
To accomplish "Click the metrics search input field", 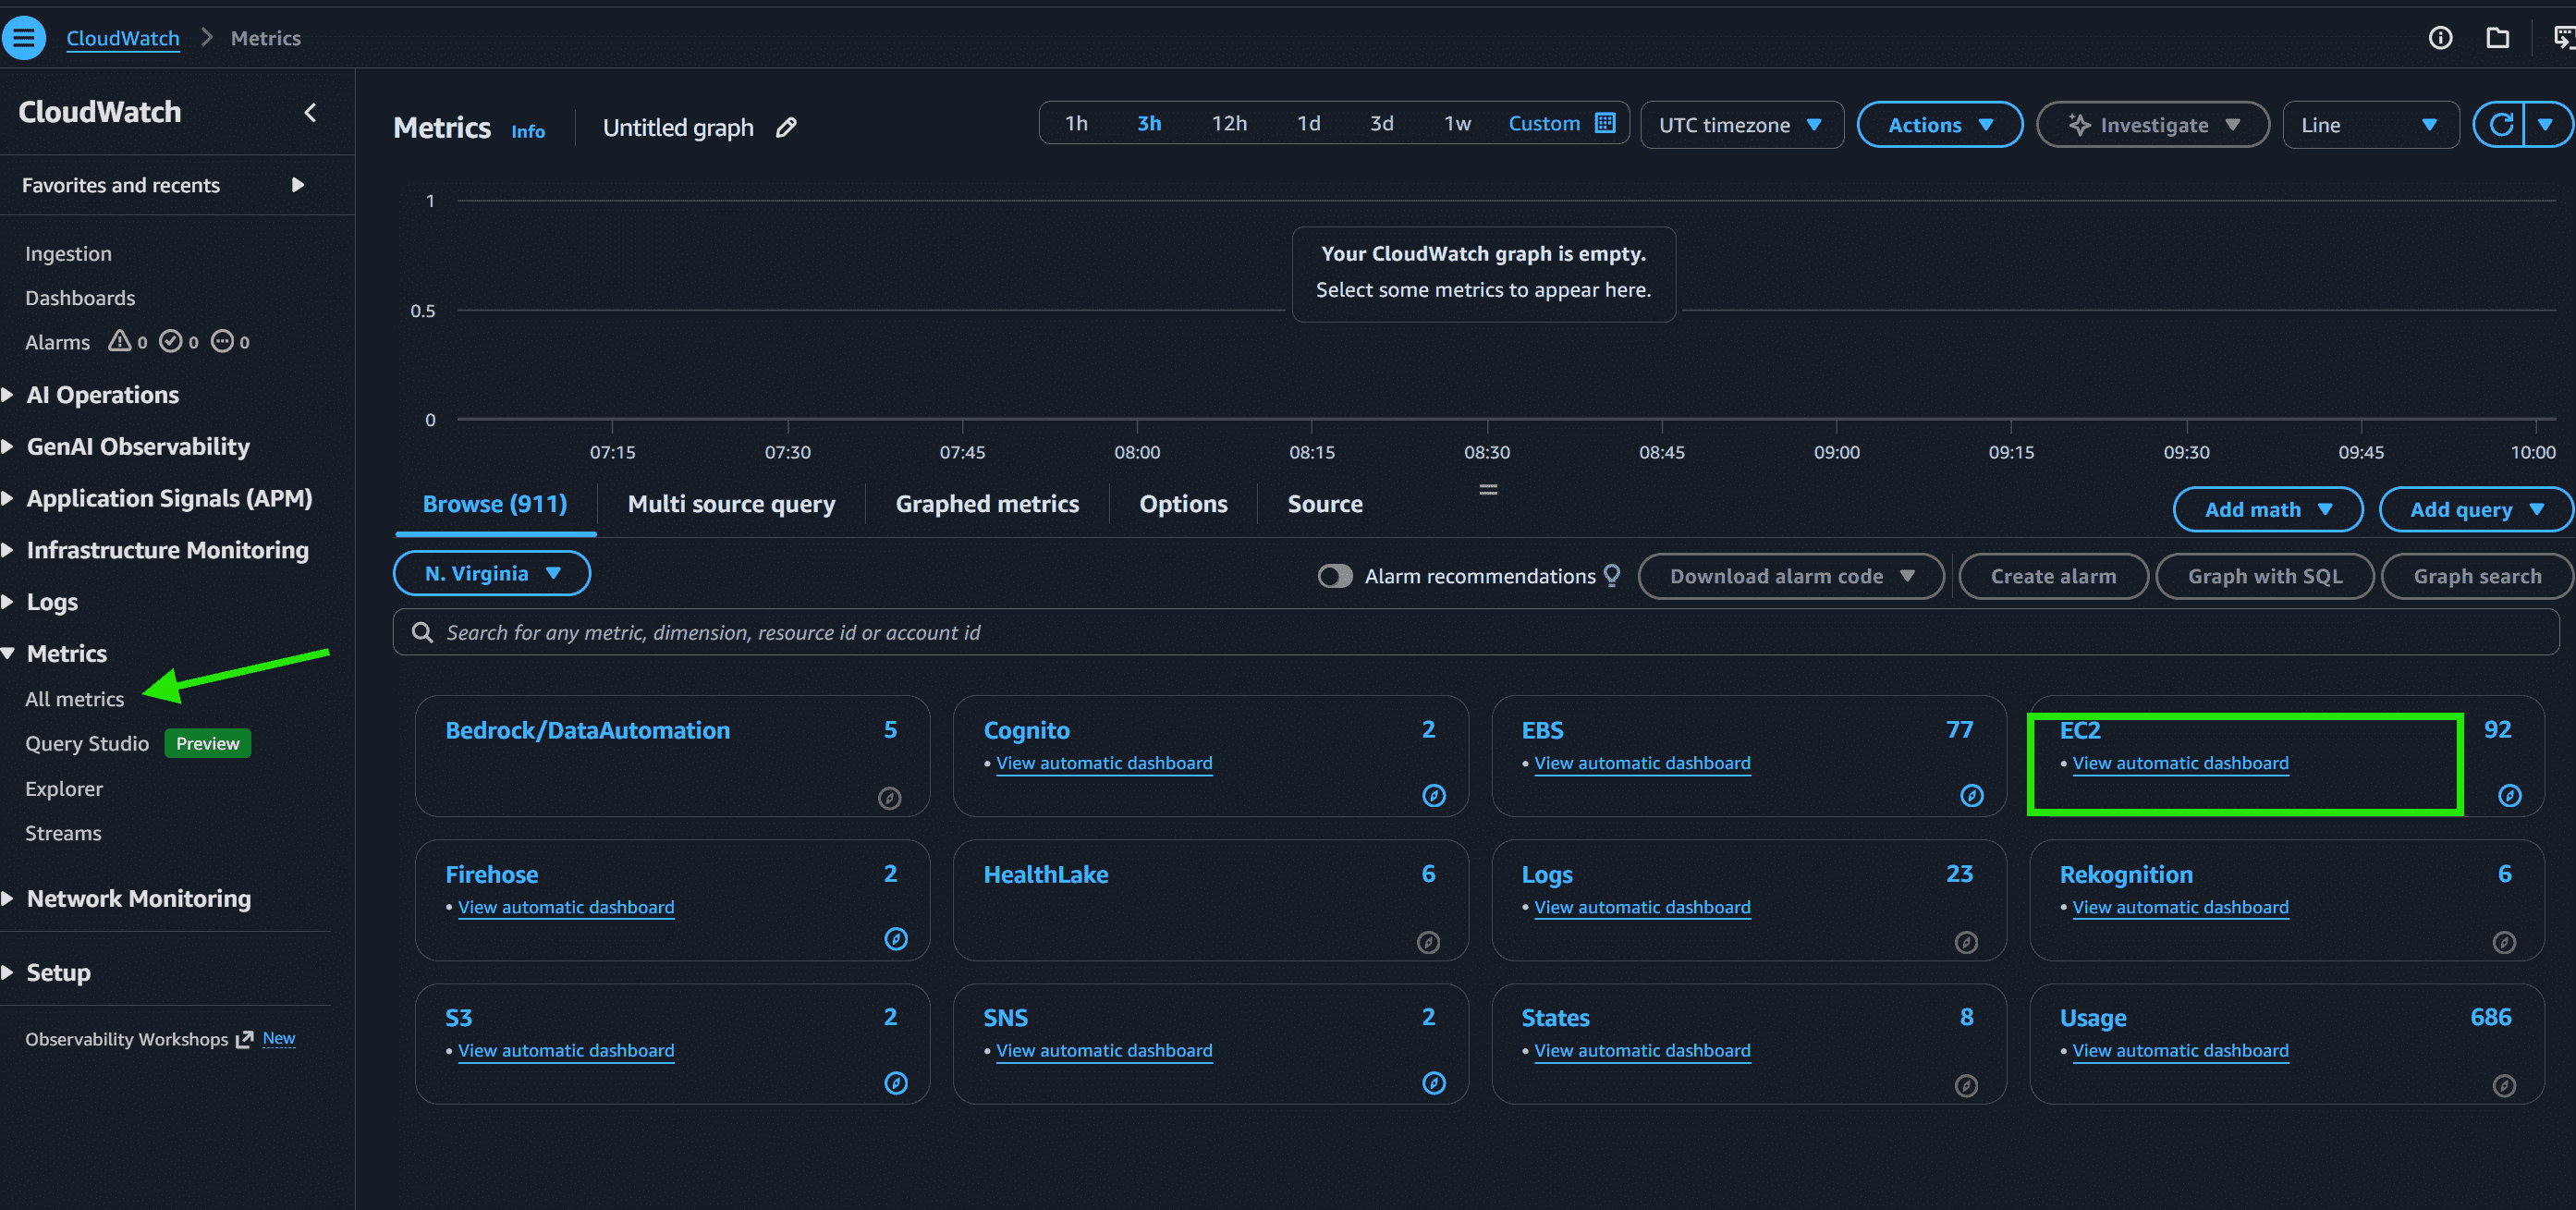I will [1476, 632].
